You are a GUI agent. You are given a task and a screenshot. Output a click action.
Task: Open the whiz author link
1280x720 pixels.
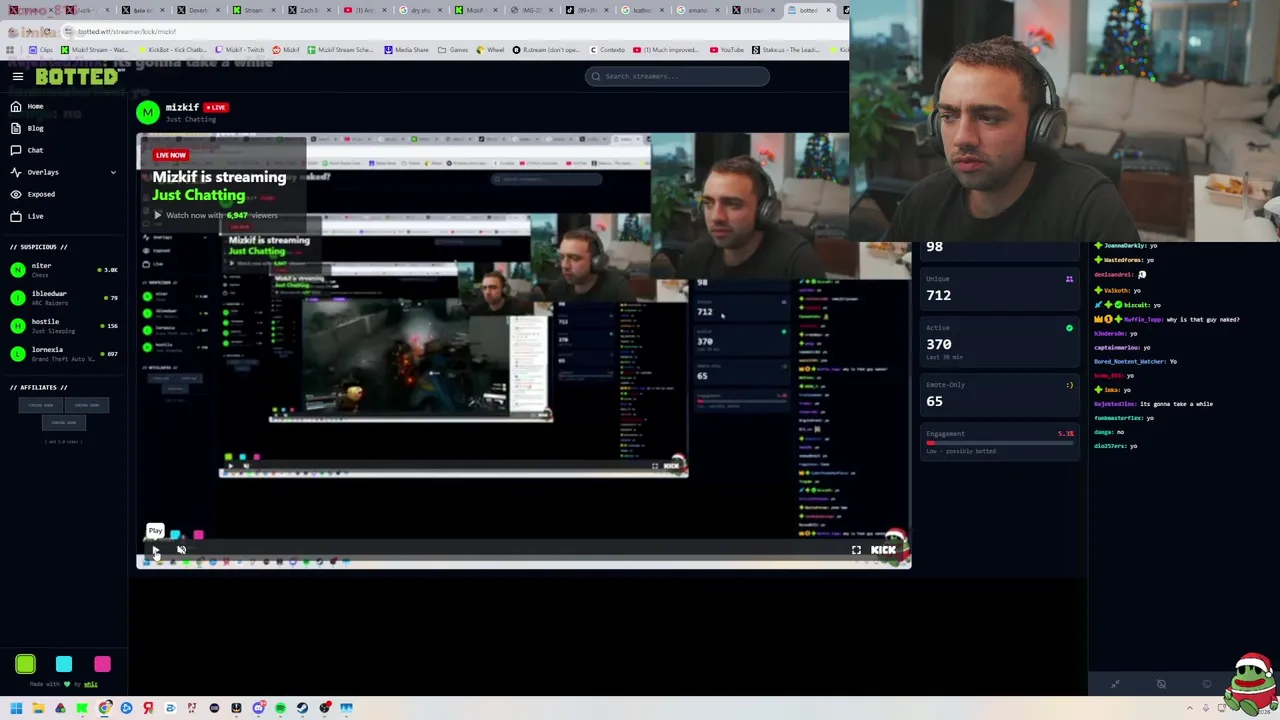point(91,684)
